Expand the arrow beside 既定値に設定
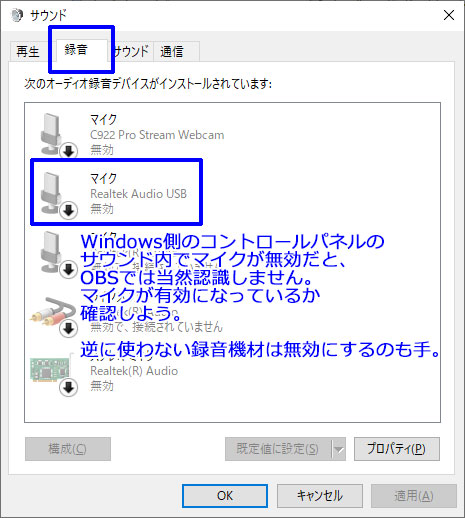The height and width of the screenshot is (518, 465). [x=339, y=449]
